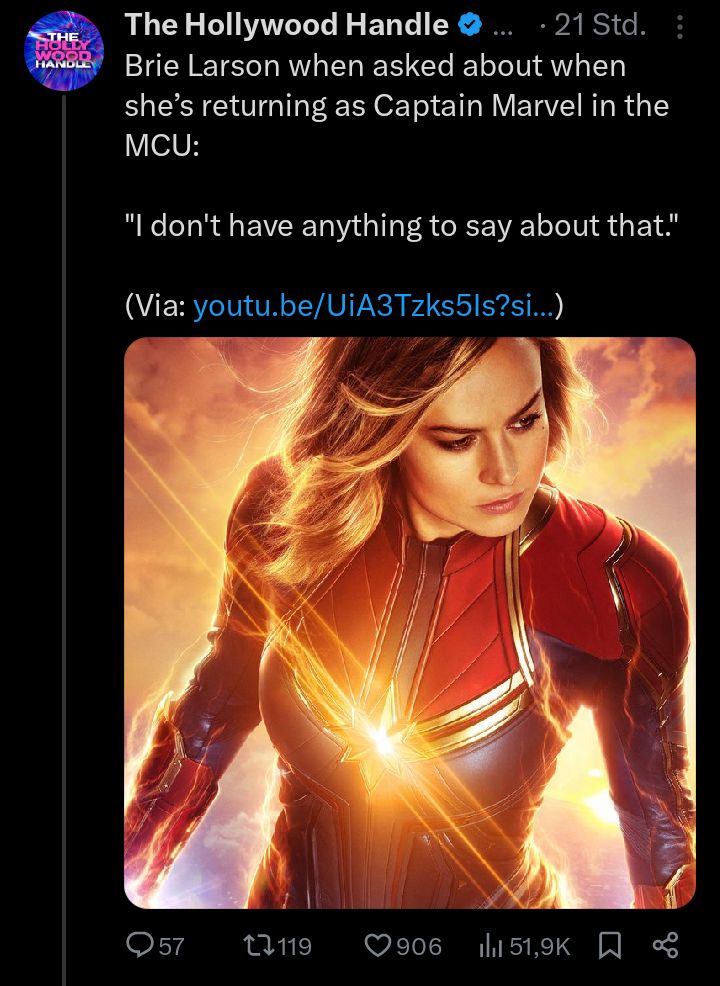Viewport: 720px width, 986px height.
Task: Click the 906 likes count
Action: point(419,946)
